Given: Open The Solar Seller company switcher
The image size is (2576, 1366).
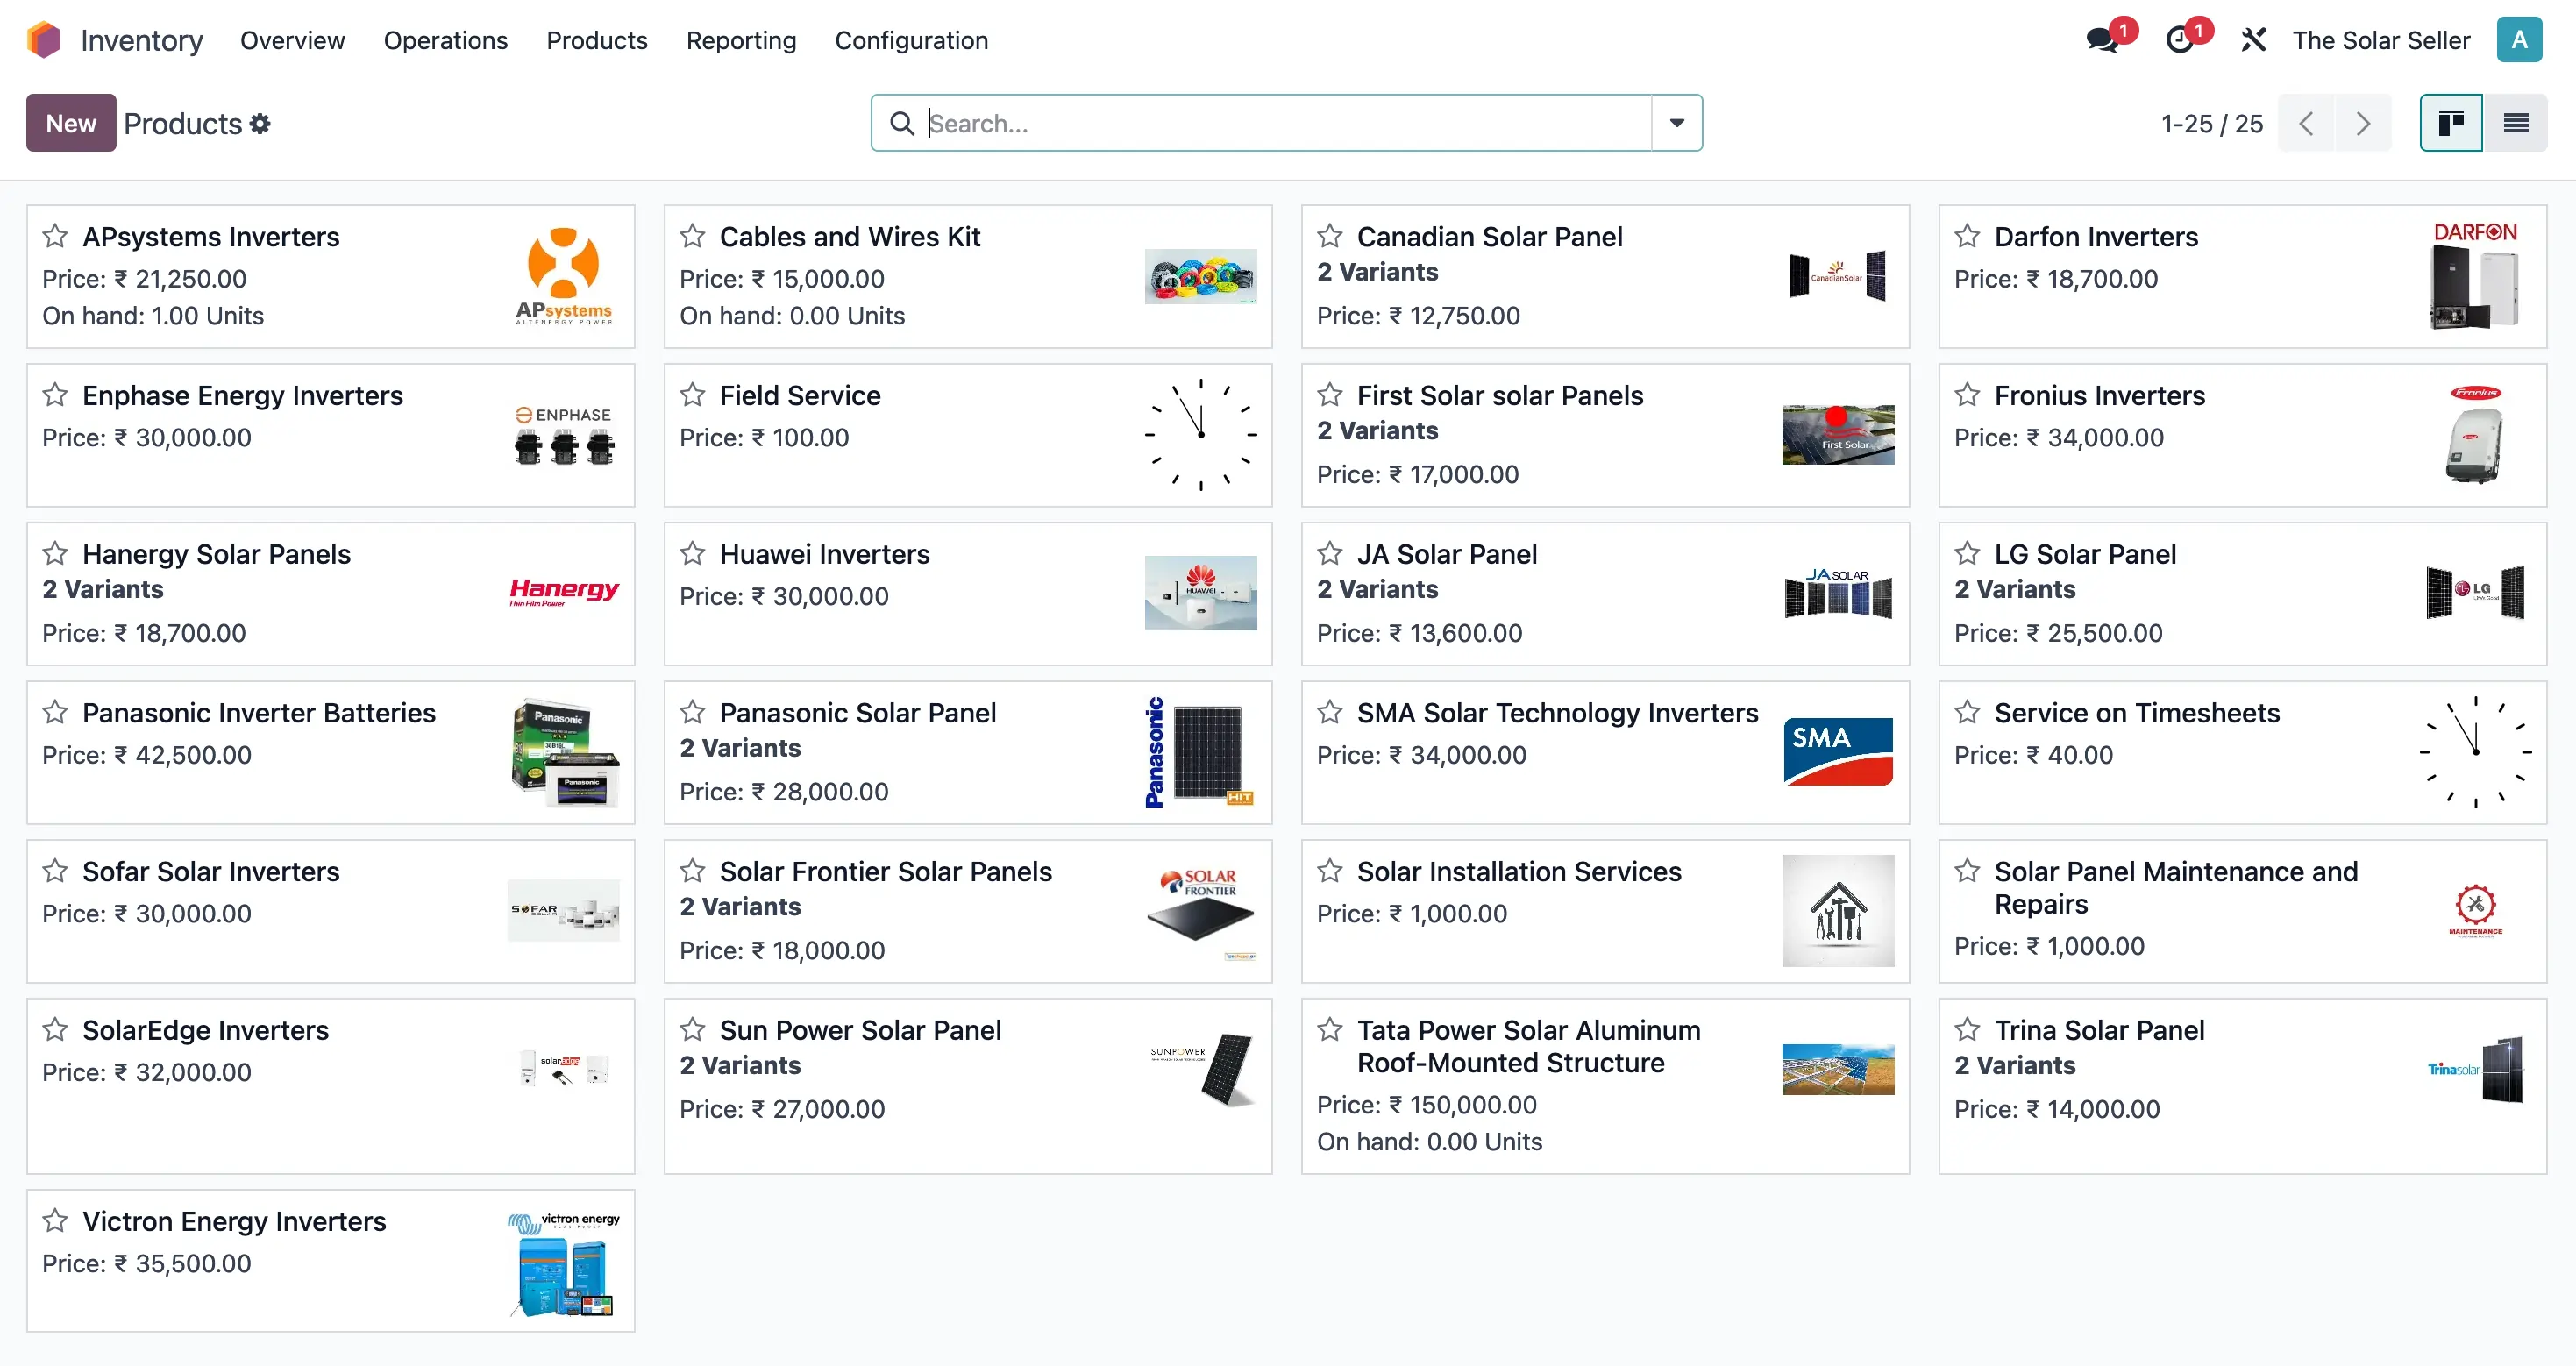Looking at the screenshot, I should coord(2381,40).
